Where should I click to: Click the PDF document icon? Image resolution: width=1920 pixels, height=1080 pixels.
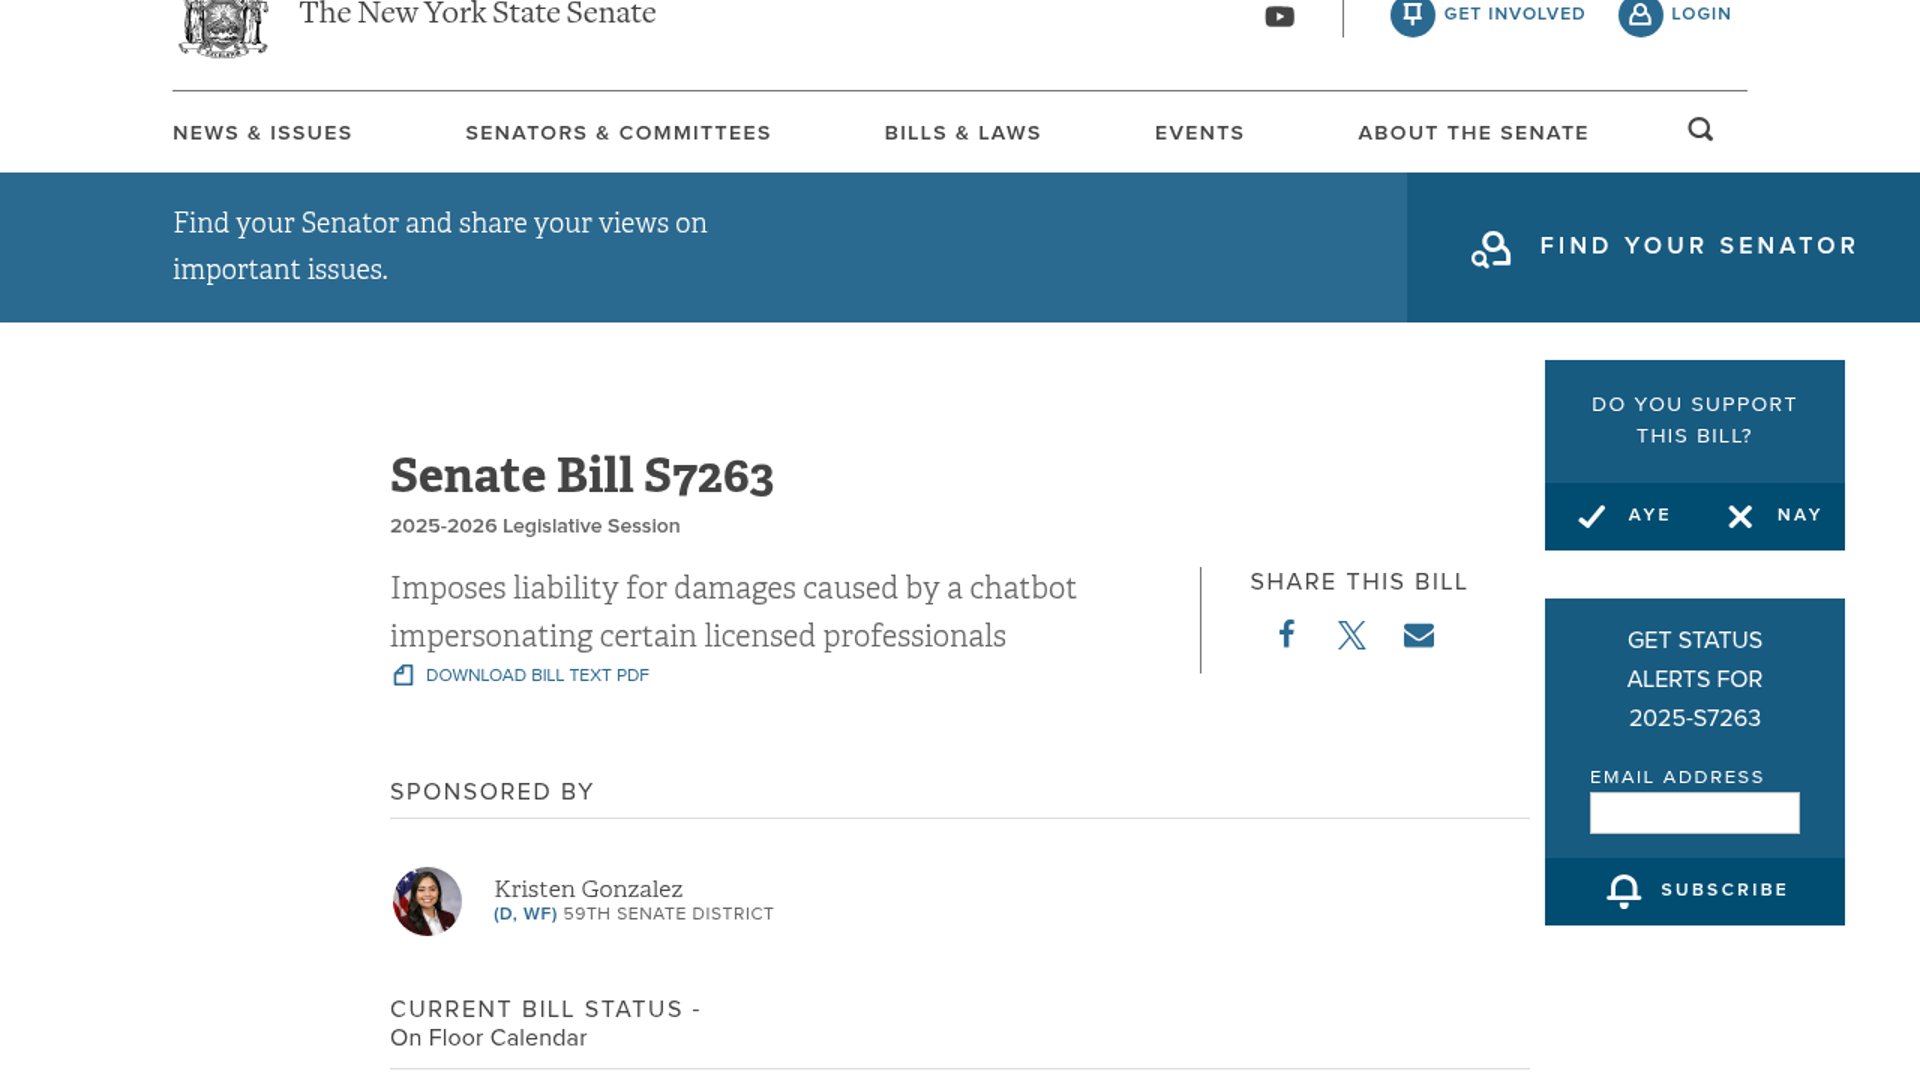[x=403, y=675]
